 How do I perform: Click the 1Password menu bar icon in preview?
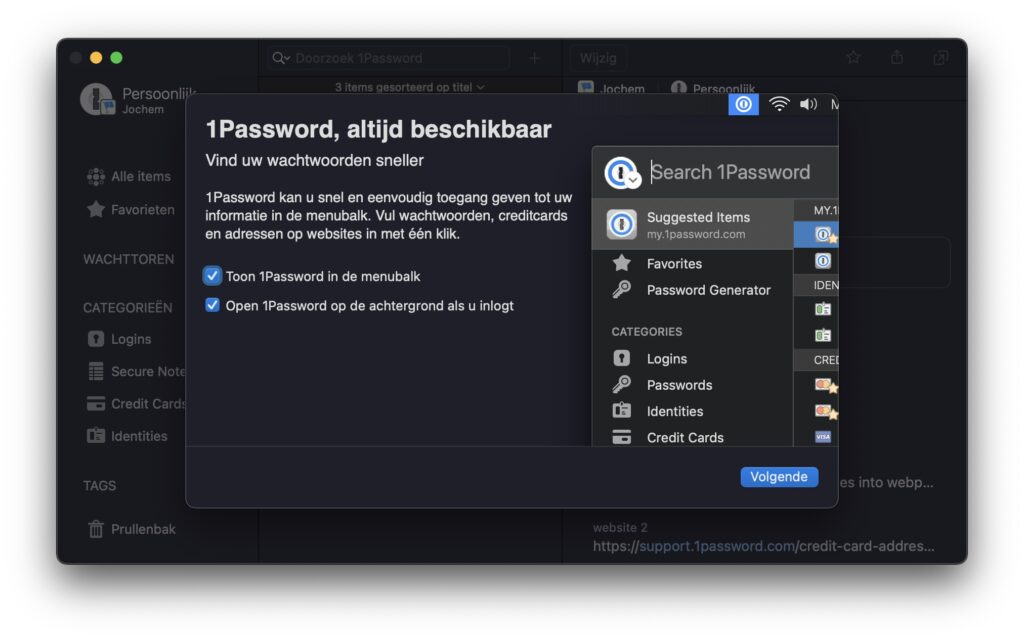point(743,105)
